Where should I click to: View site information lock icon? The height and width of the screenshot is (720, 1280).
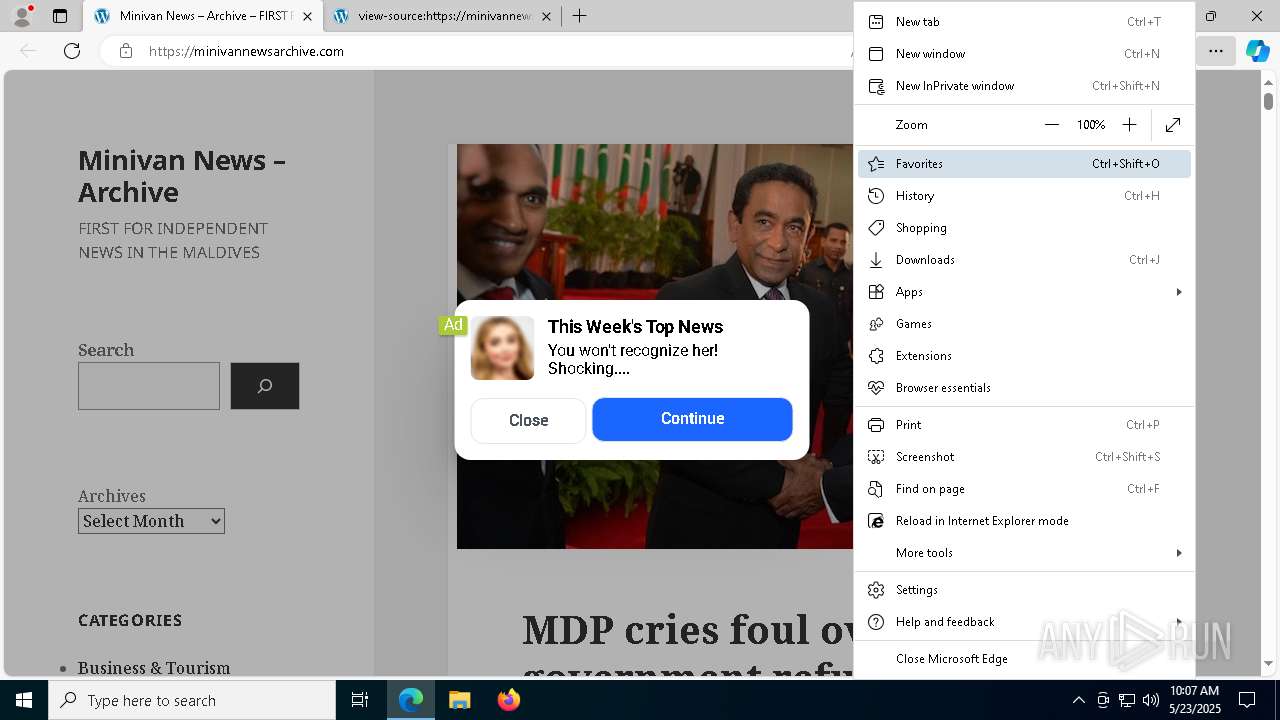[126, 51]
